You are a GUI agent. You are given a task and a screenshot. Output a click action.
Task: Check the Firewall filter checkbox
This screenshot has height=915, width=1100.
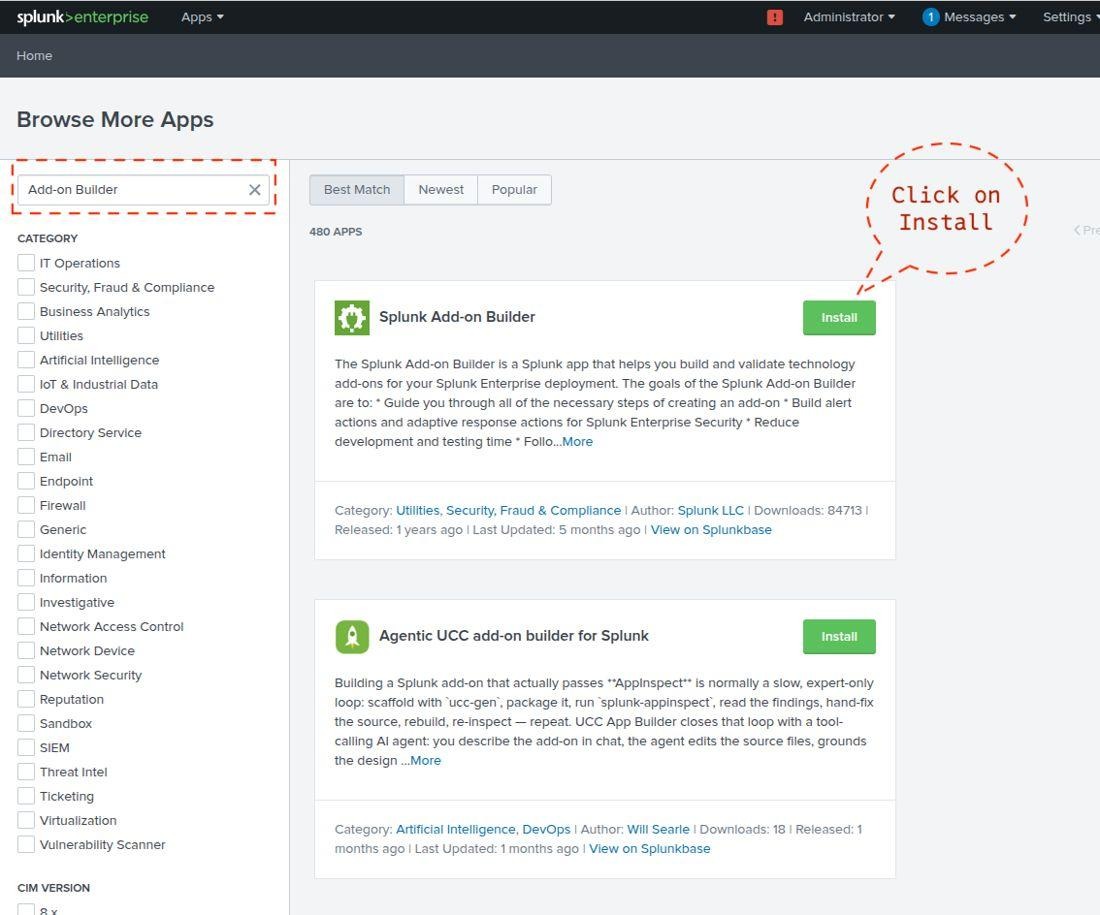[x=26, y=505]
